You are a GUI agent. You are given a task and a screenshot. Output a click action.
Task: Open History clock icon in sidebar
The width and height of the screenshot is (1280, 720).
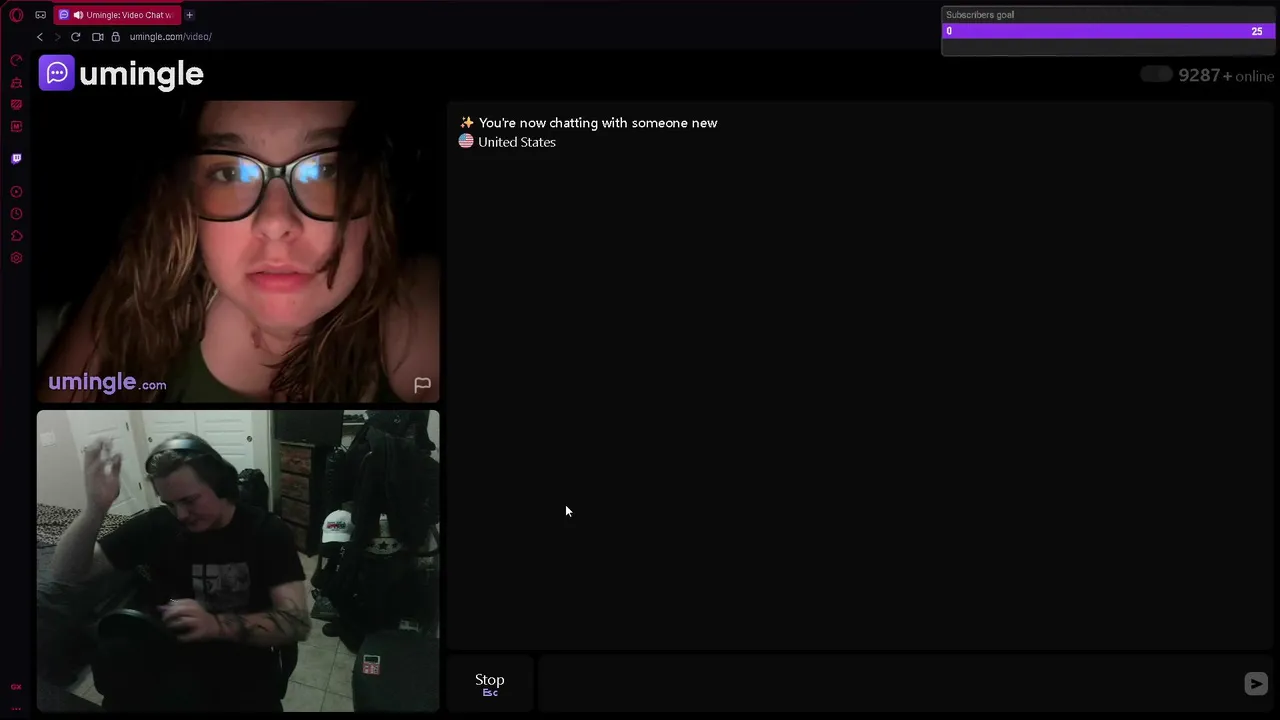click(16, 214)
